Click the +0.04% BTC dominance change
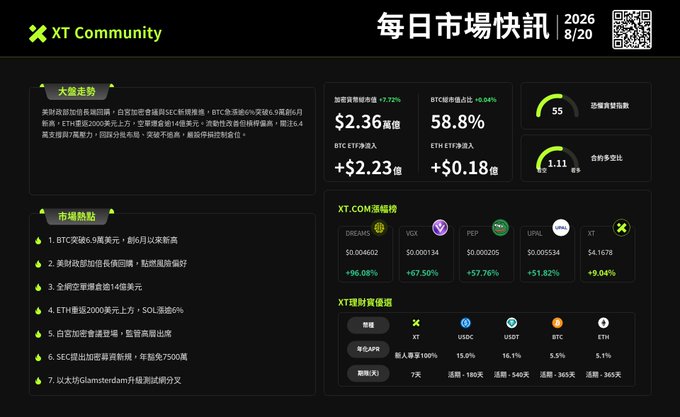This screenshot has width=680, height=417. (x=485, y=100)
